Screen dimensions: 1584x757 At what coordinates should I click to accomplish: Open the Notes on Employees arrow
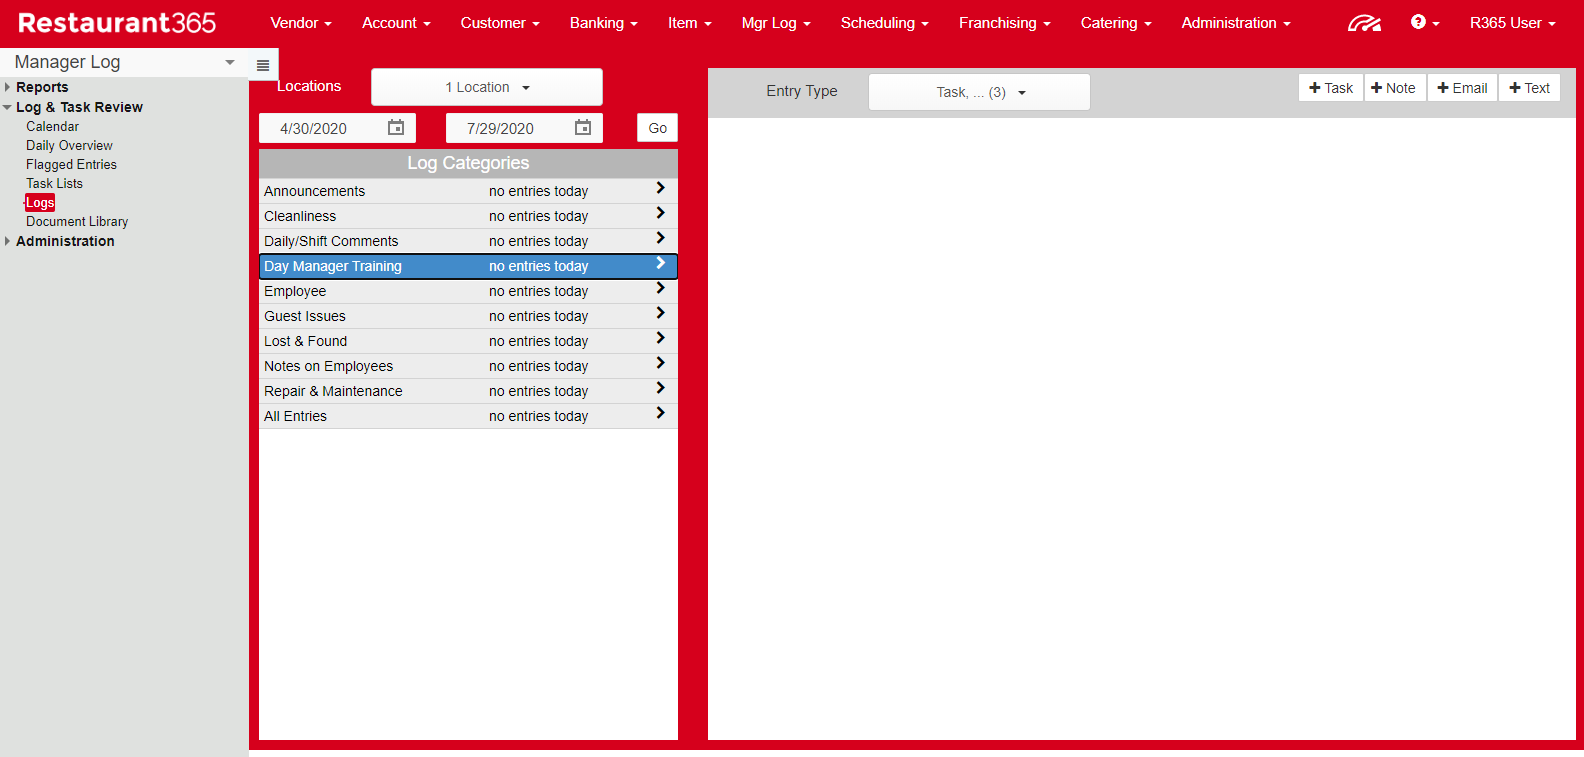tap(660, 363)
